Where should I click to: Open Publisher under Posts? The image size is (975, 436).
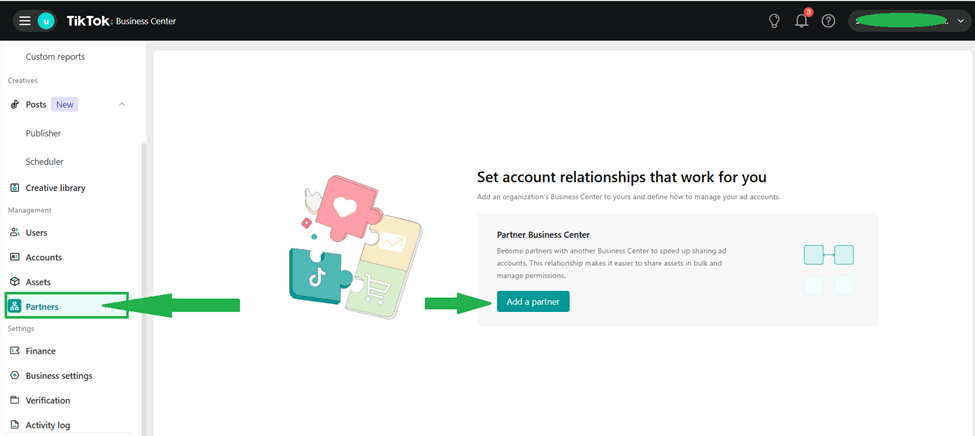pyautogui.click(x=43, y=133)
